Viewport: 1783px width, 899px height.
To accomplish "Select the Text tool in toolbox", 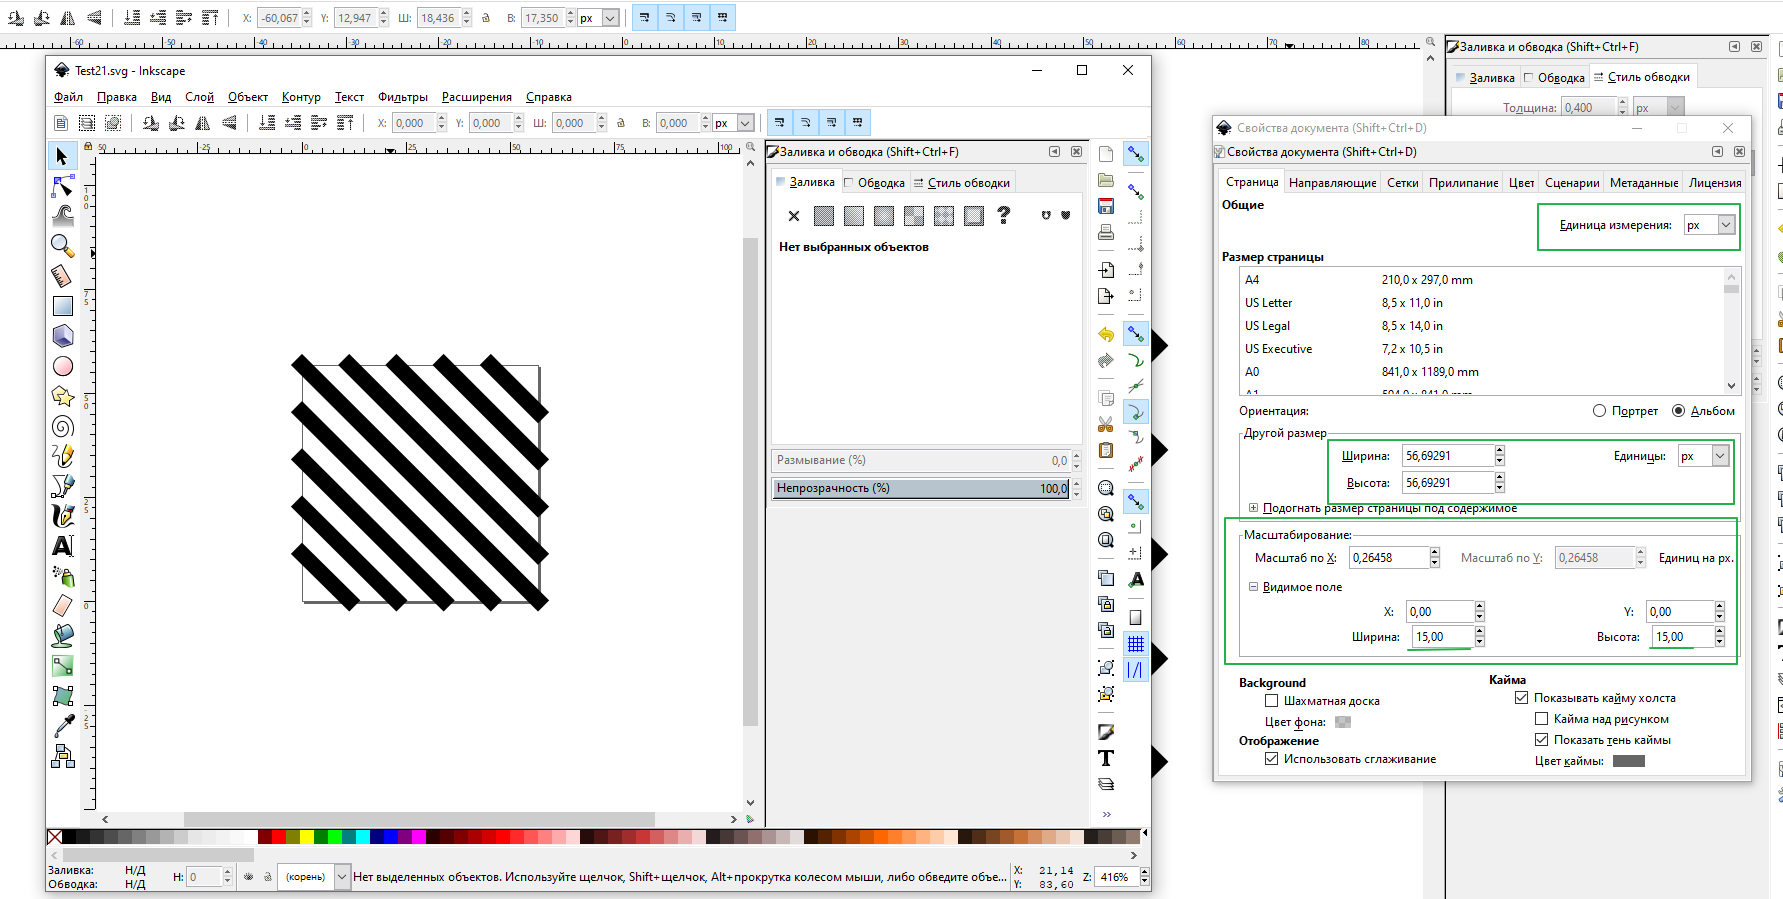I will pos(62,546).
